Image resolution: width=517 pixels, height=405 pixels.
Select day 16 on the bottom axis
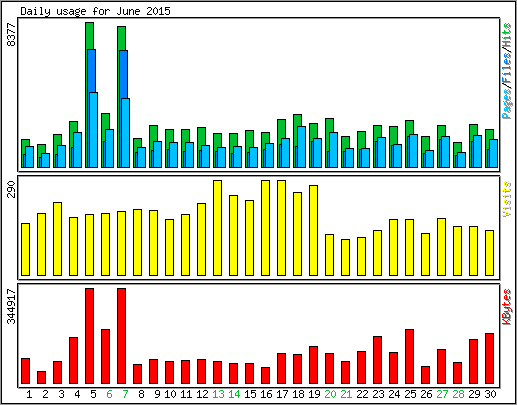coord(266,394)
